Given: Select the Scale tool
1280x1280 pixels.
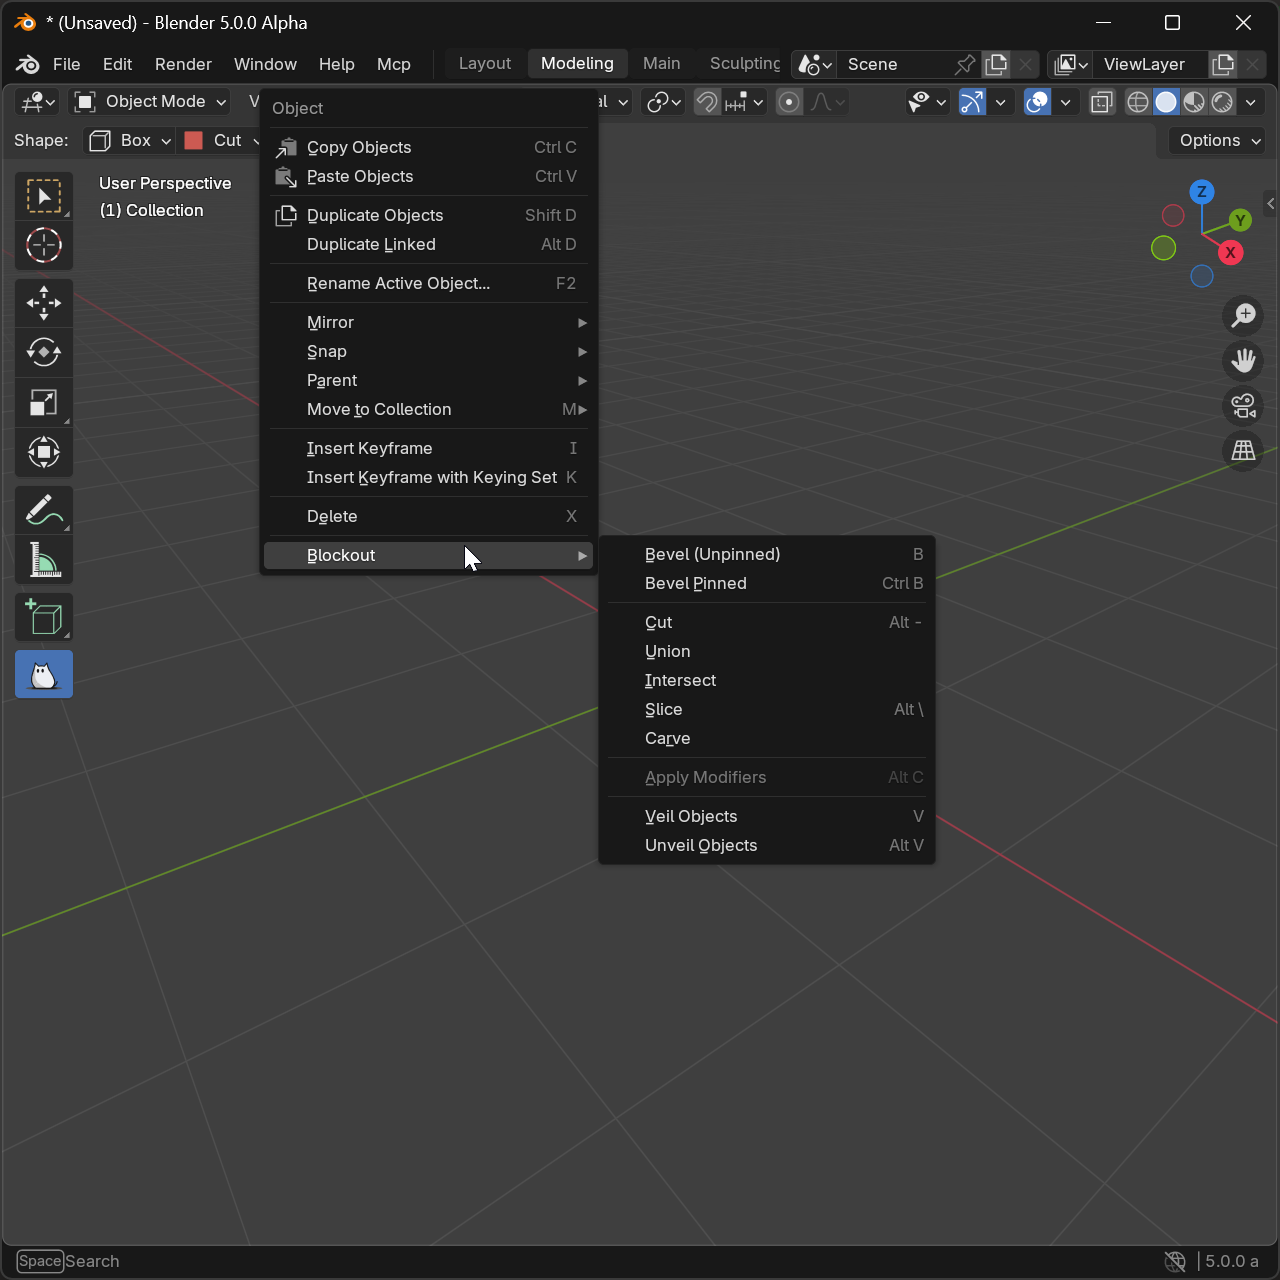Looking at the screenshot, I should coord(44,403).
